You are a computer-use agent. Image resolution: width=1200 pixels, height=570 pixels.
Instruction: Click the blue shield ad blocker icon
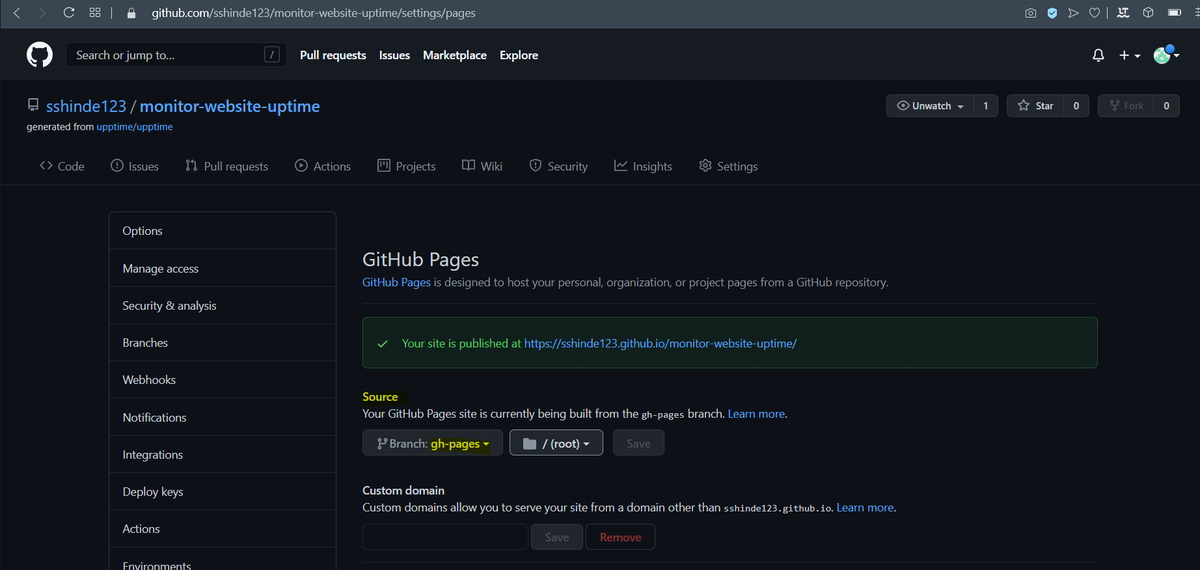point(1052,13)
